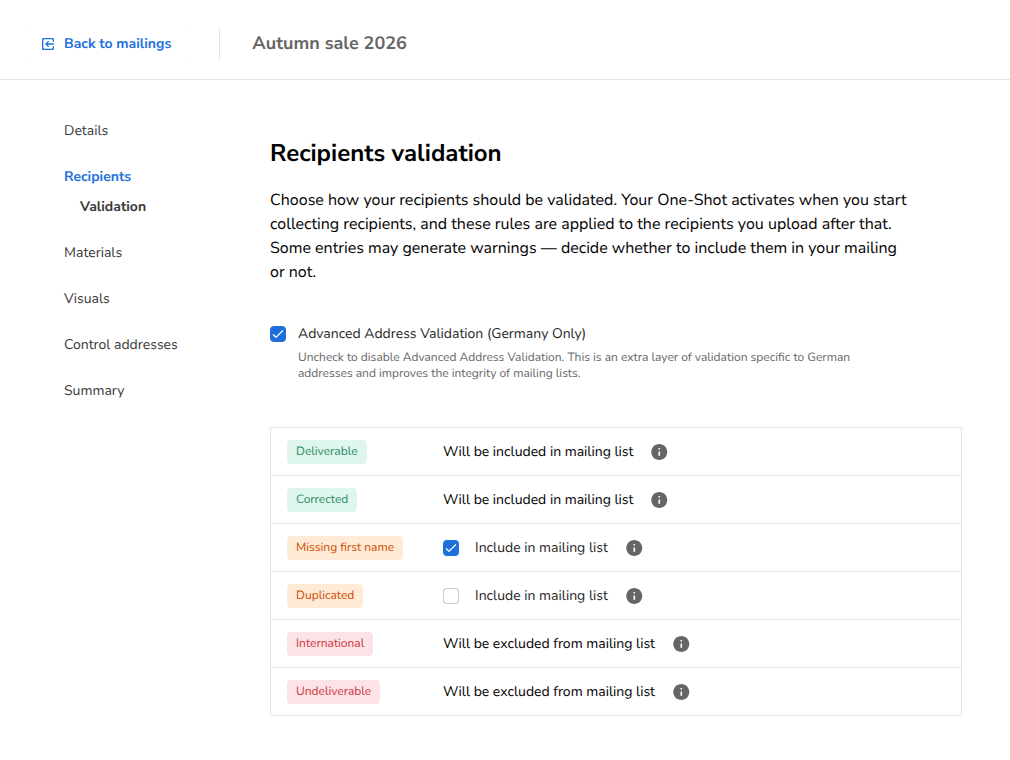Viewport: 1010px width, 760px height.
Task: Open info icon for International row
Action: [681, 644]
